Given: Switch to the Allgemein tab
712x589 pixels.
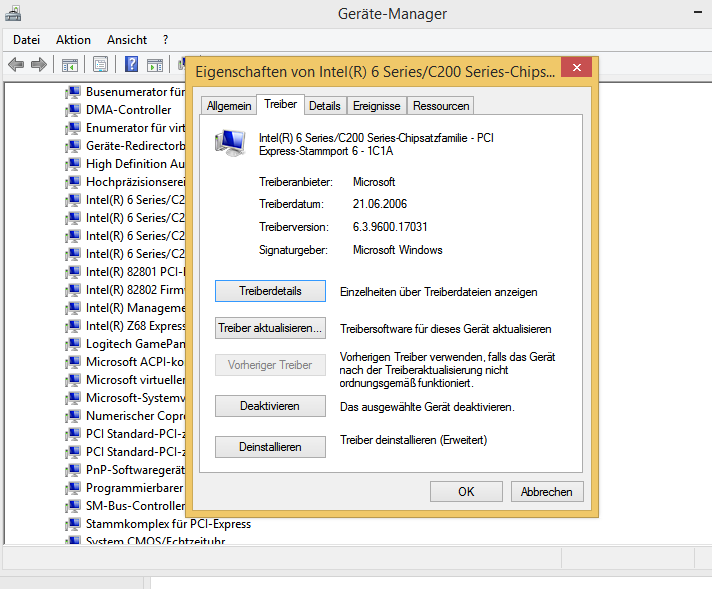Looking at the screenshot, I should (x=229, y=106).
